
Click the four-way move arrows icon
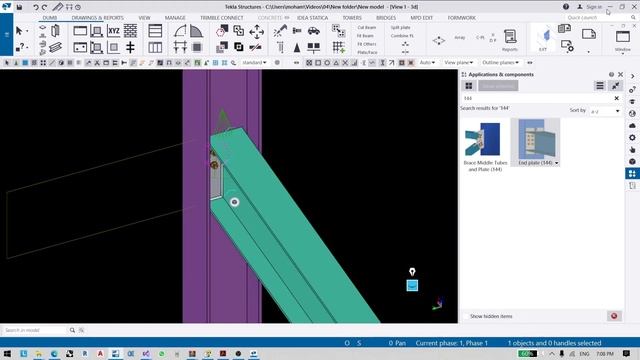256,31
